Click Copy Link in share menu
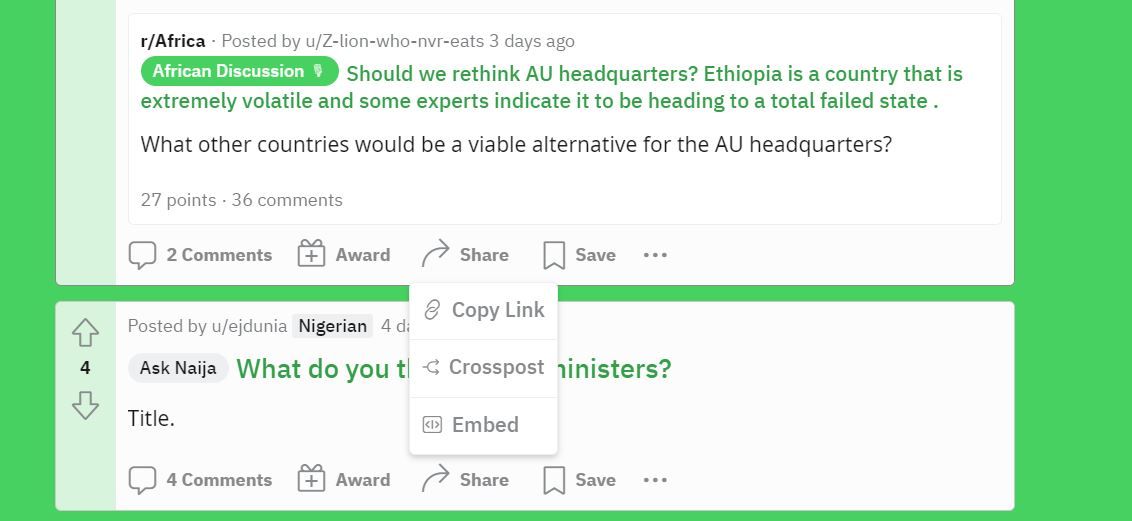 pyautogui.click(x=484, y=310)
